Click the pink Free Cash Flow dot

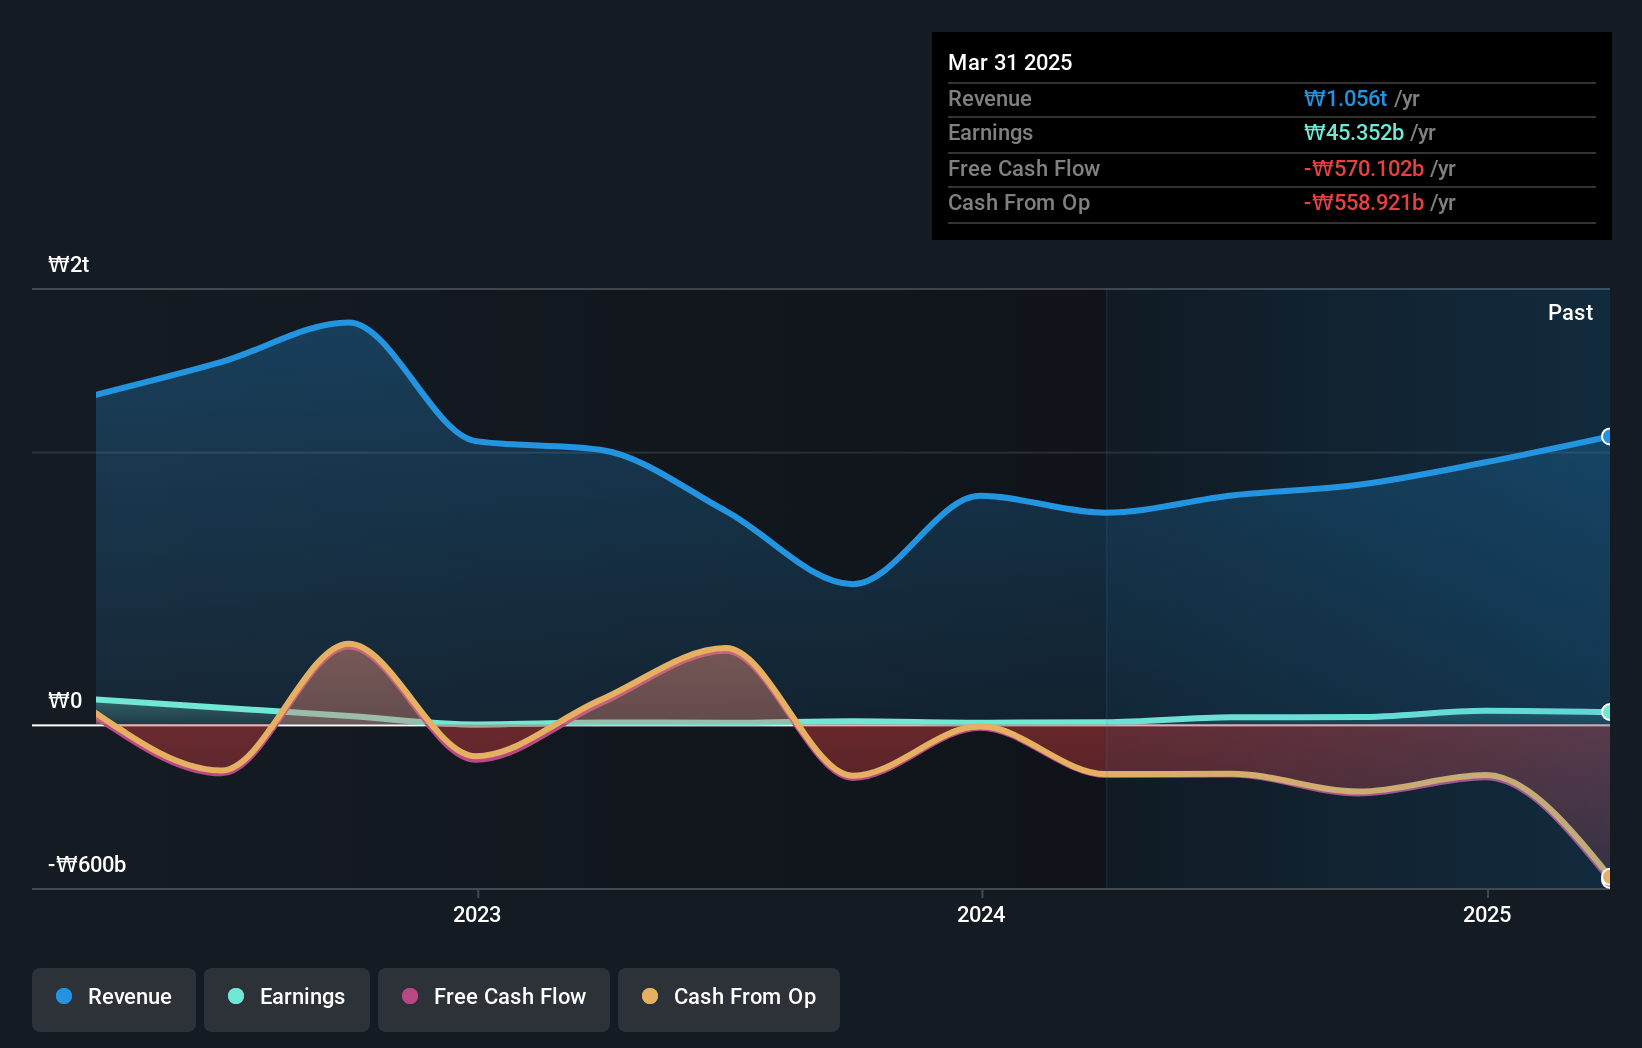tap(410, 996)
